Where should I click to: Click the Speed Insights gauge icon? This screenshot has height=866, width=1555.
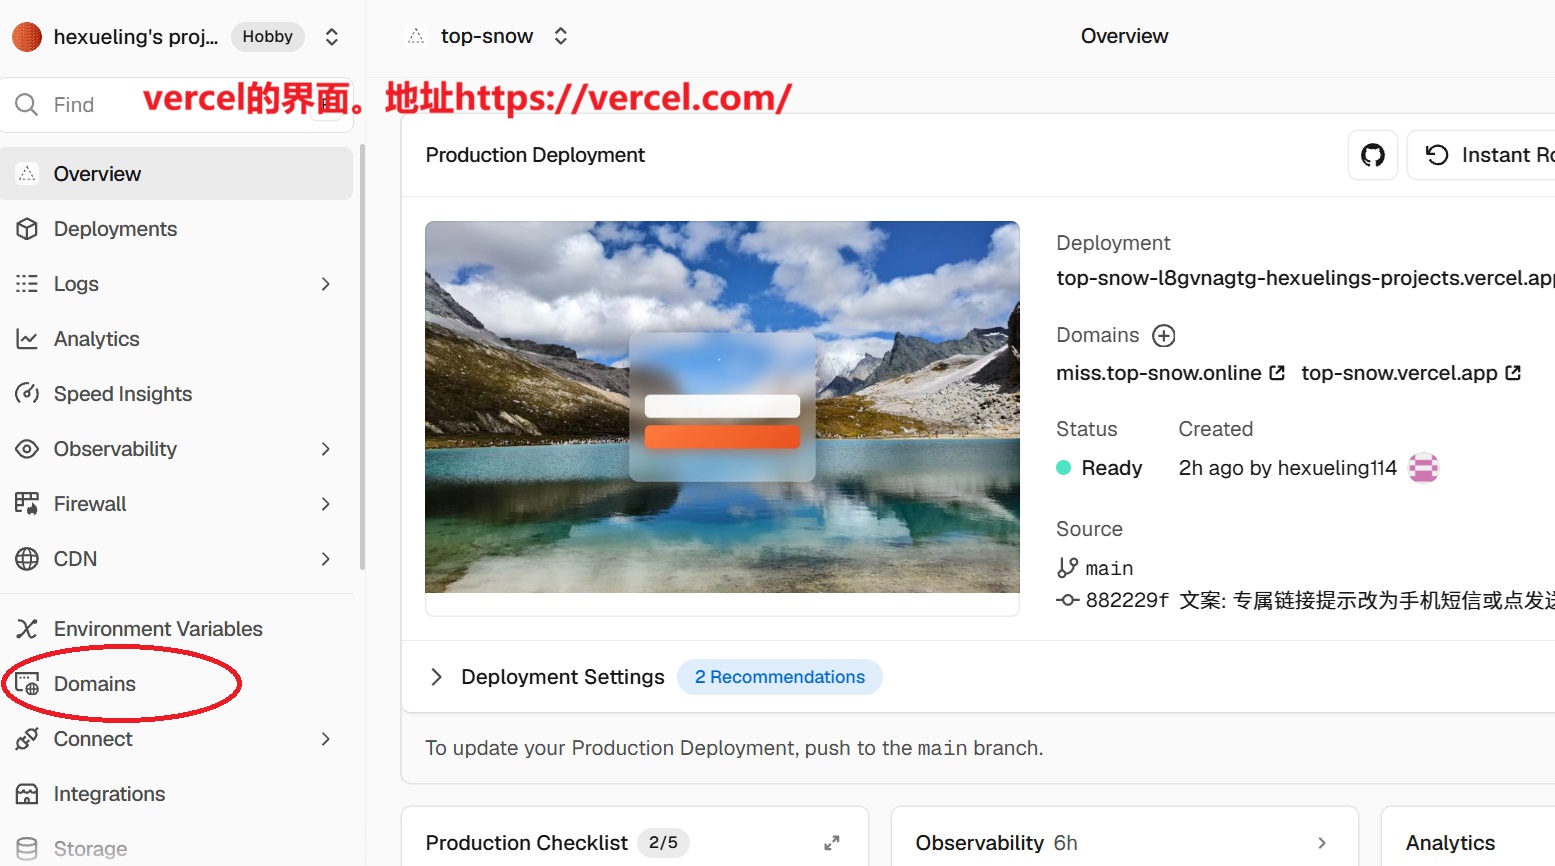point(27,394)
